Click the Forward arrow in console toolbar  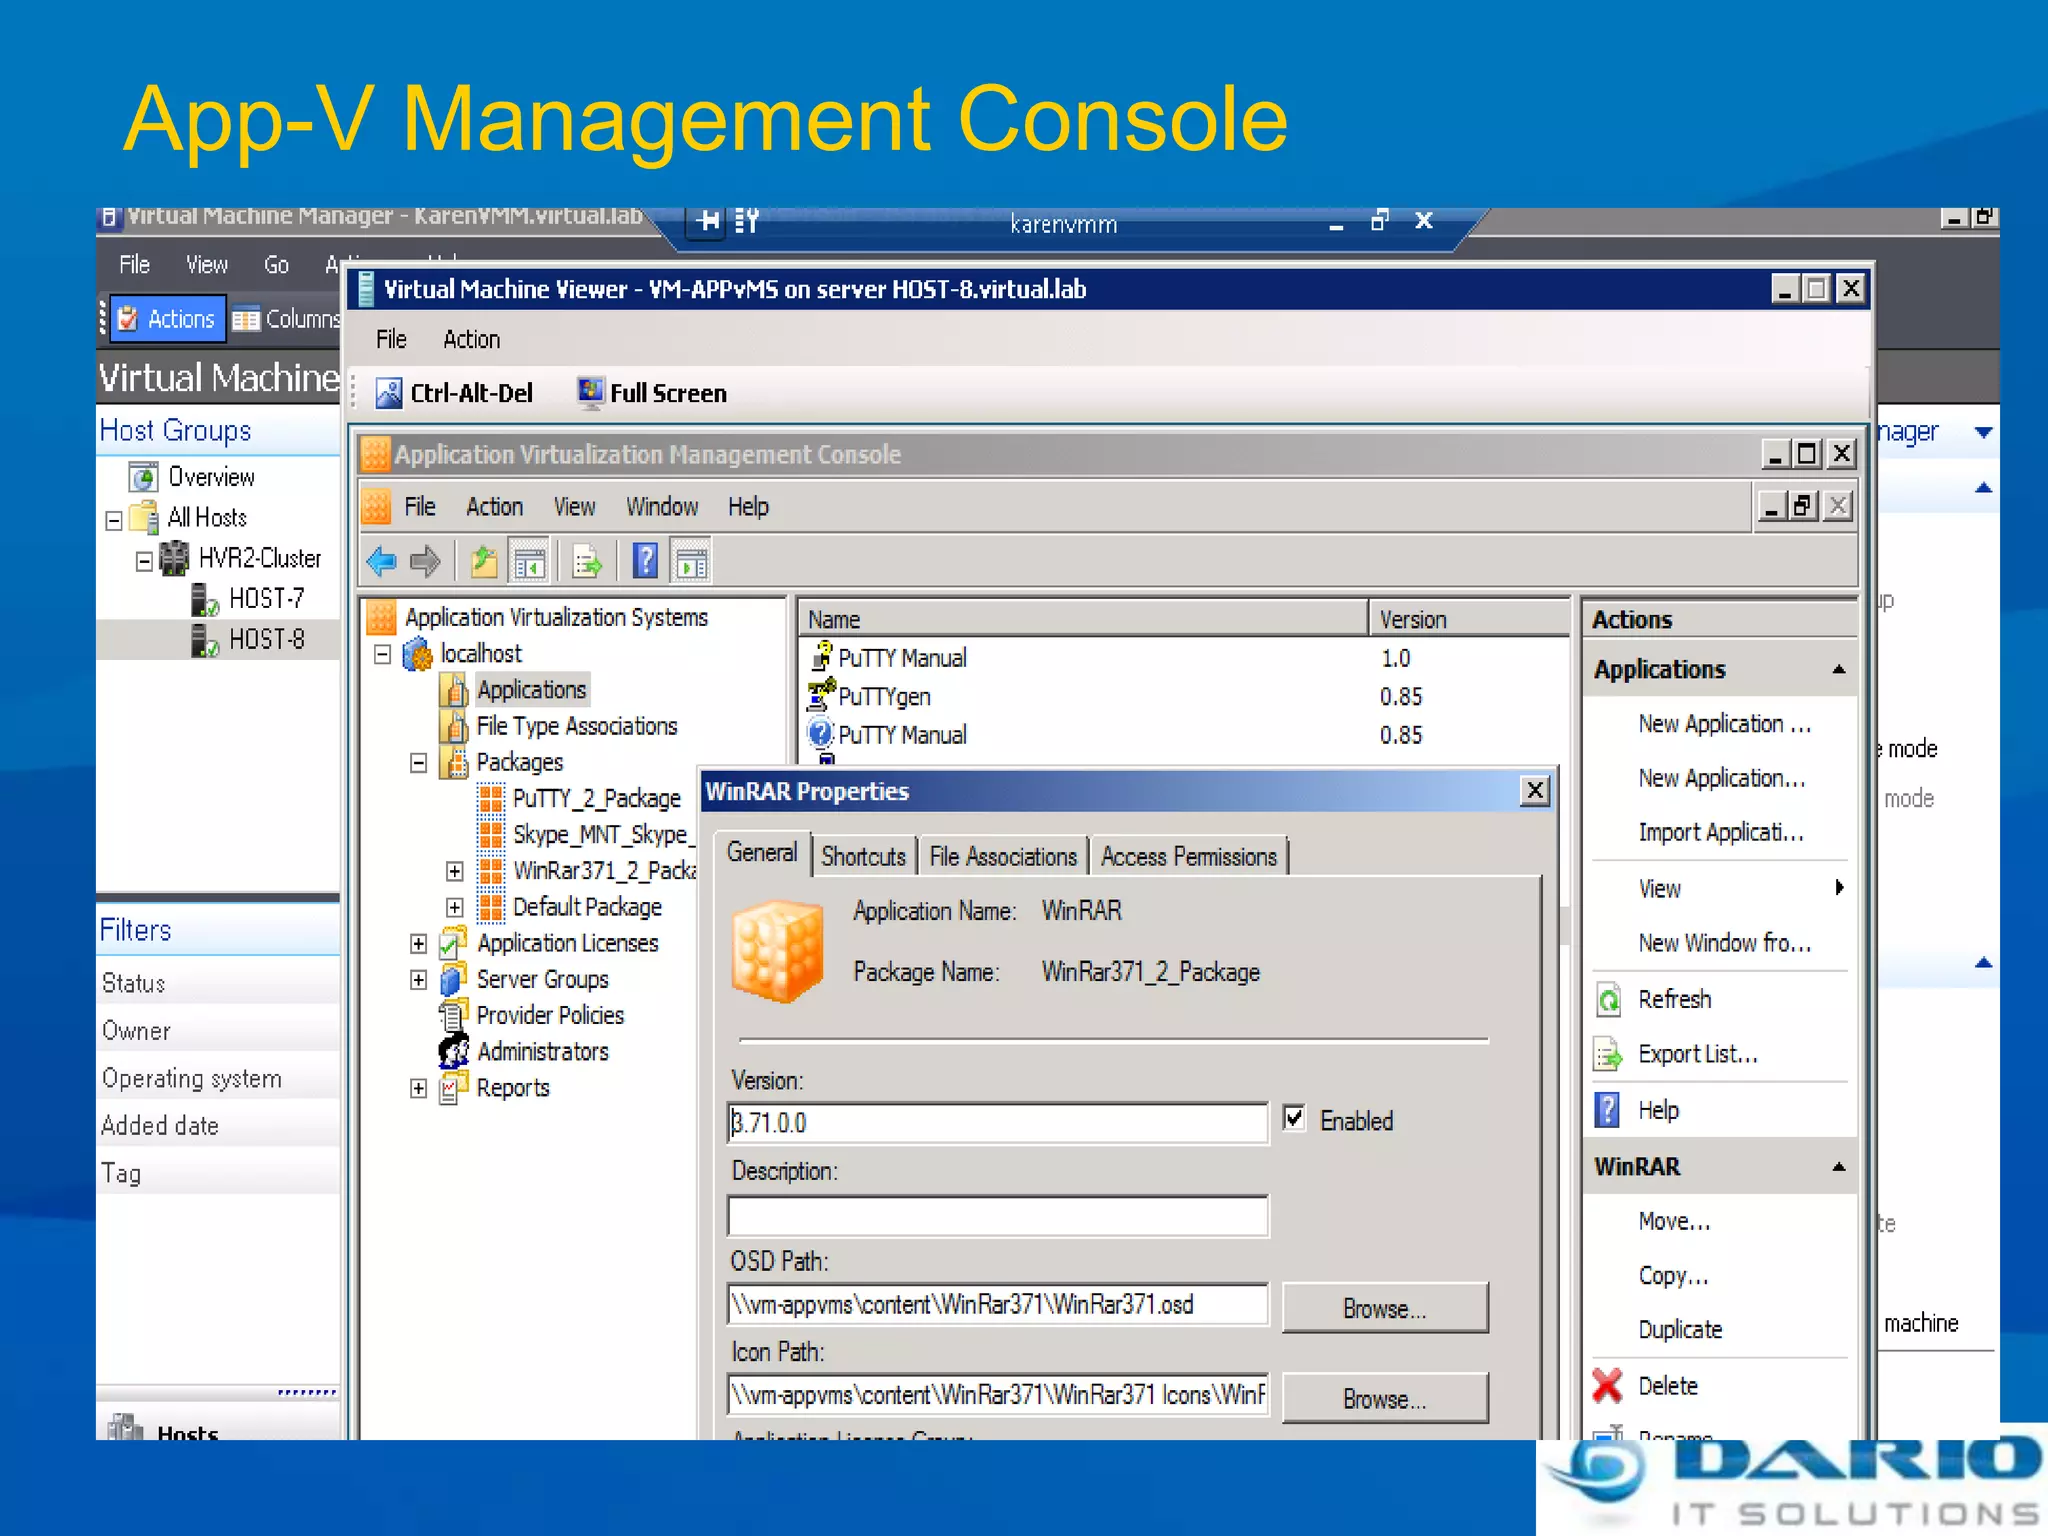426,562
